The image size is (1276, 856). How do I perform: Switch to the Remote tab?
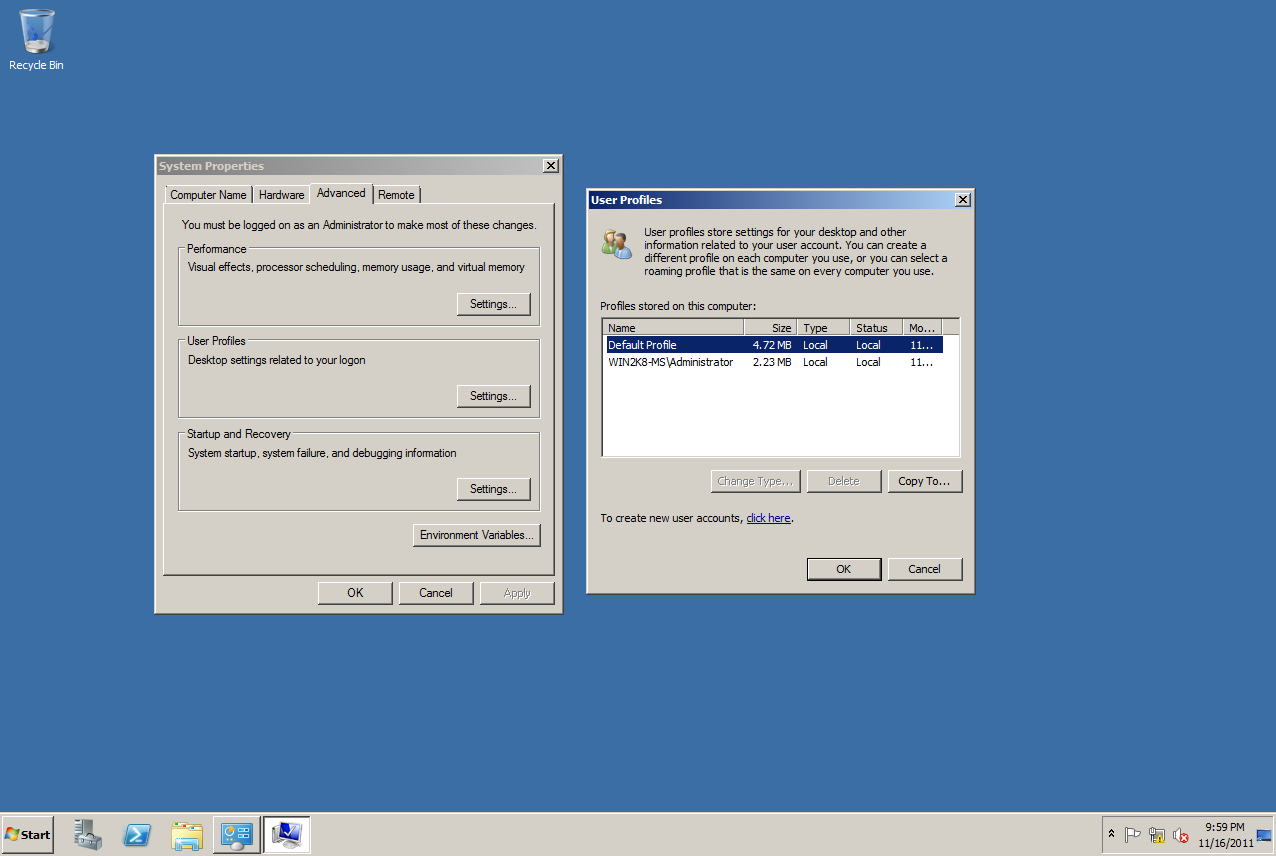[x=396, y=194]
